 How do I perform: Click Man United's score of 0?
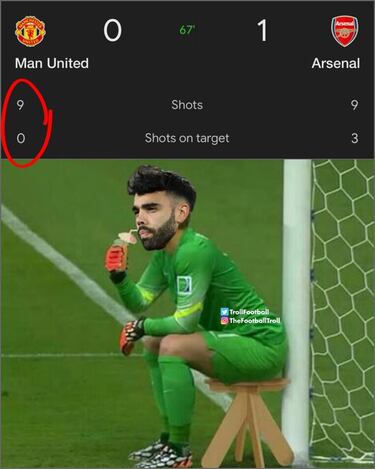pyautogui.click(x=112, y=31)
